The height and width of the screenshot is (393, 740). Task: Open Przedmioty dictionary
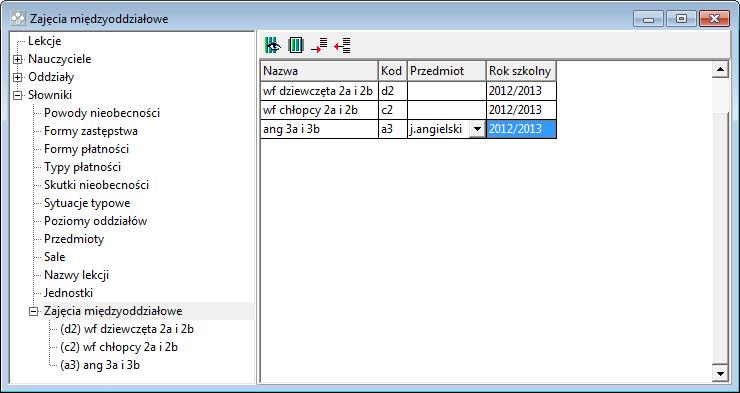coord(74,239)
